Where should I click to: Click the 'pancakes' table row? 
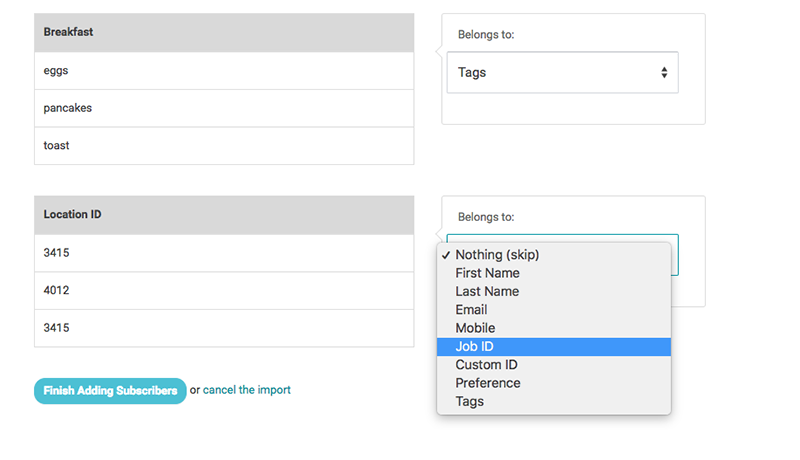pyautogui.click(x=224, y=108)
